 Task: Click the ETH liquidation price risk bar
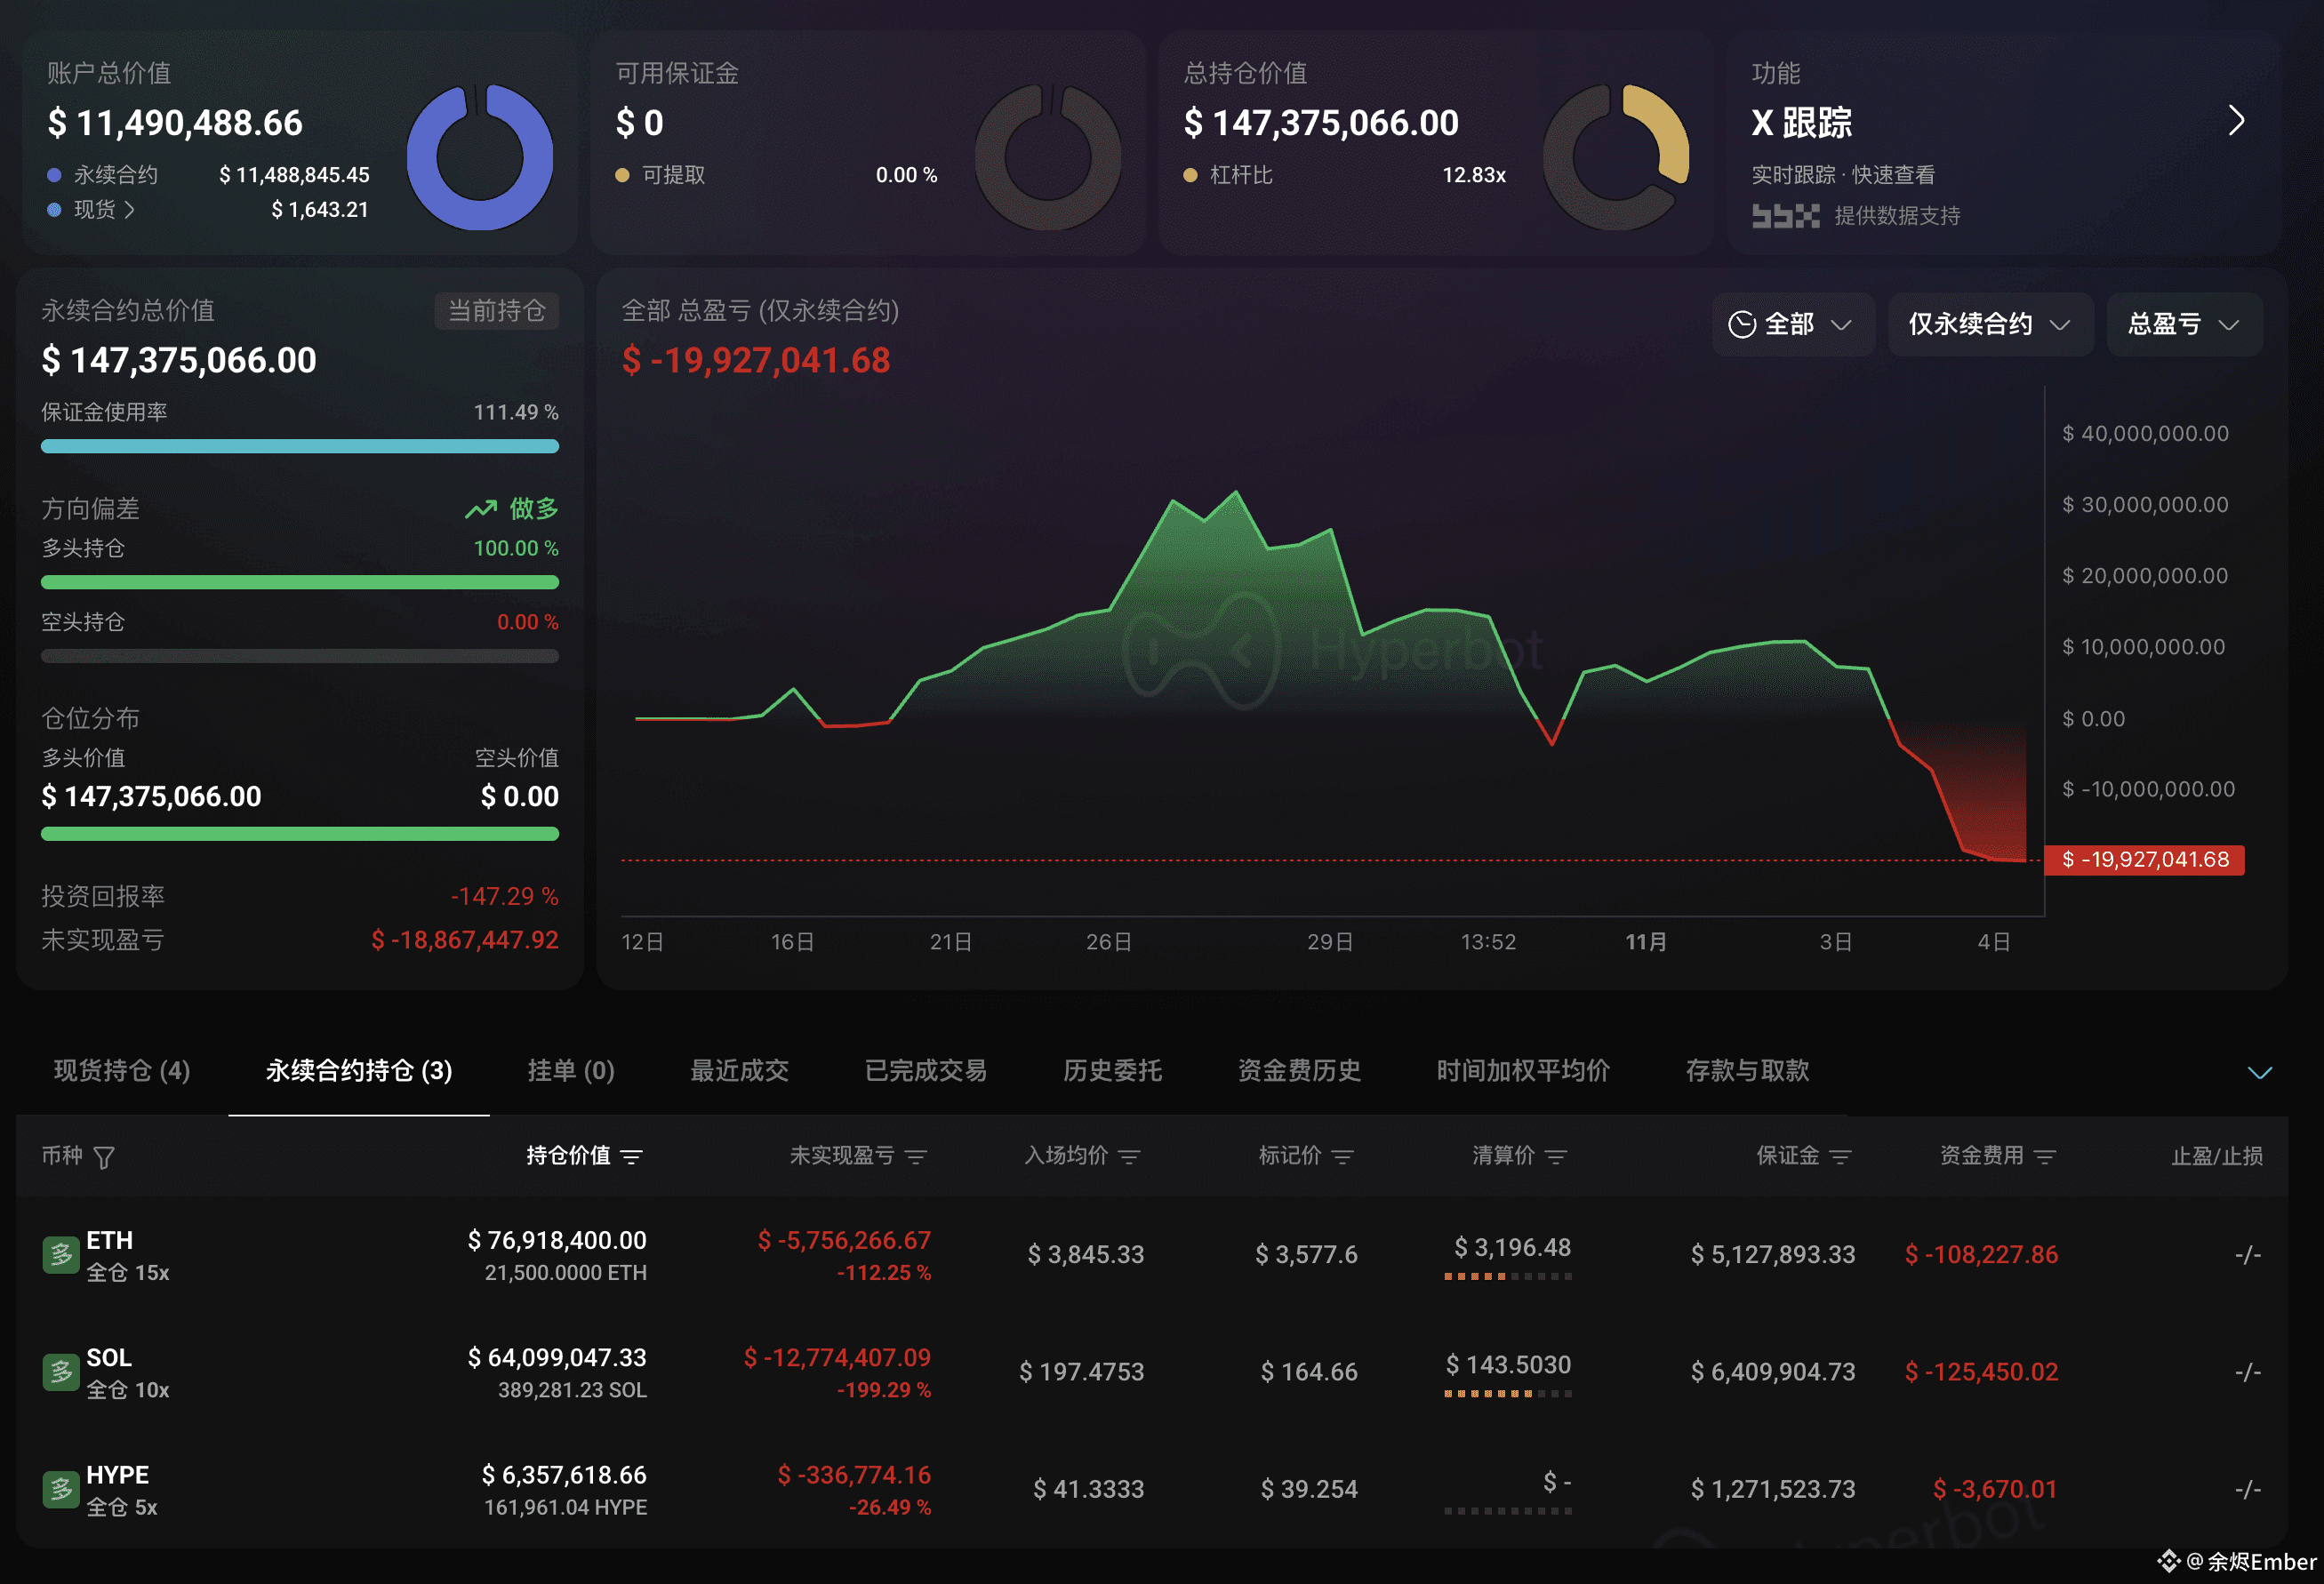click(x=1507, y=1277)
